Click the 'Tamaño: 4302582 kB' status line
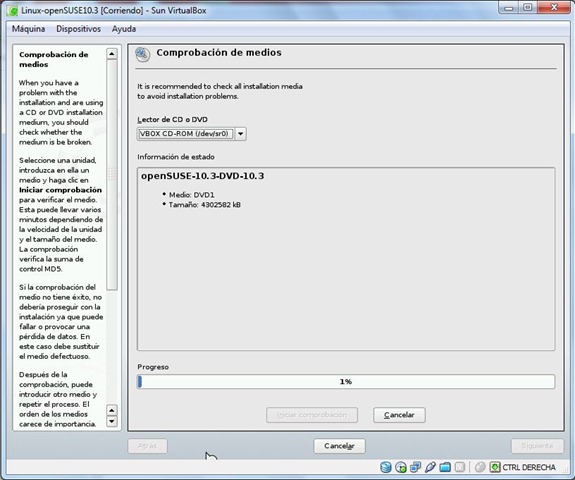 click(205, 205)
